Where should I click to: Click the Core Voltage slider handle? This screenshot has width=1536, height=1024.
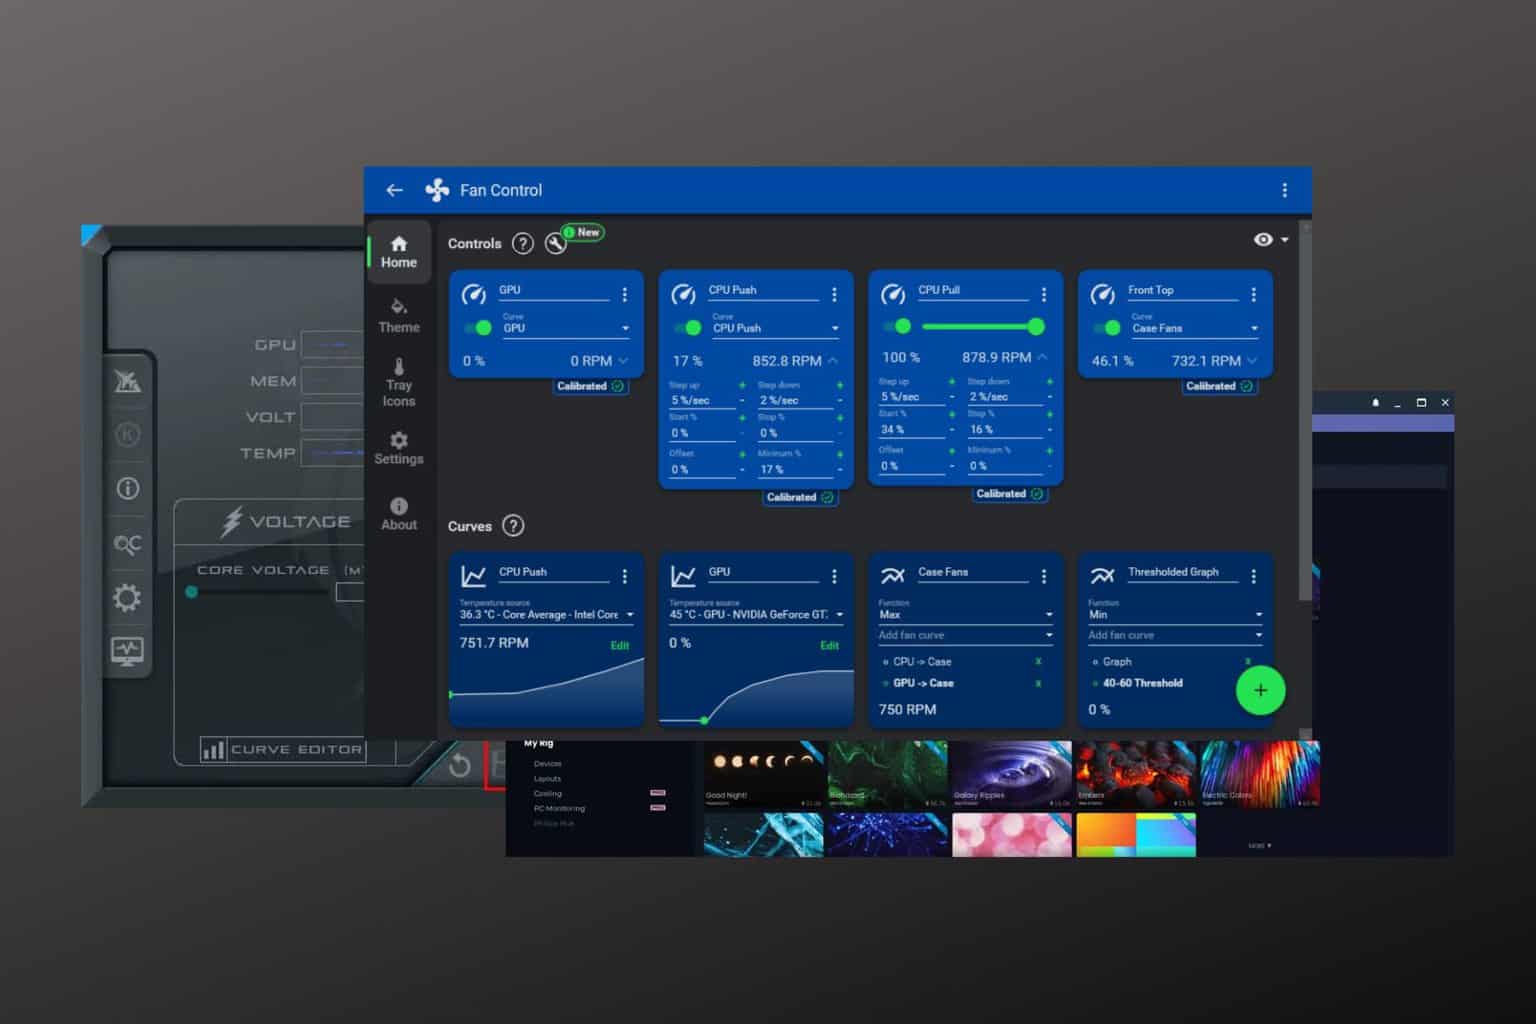pos(192,592)
